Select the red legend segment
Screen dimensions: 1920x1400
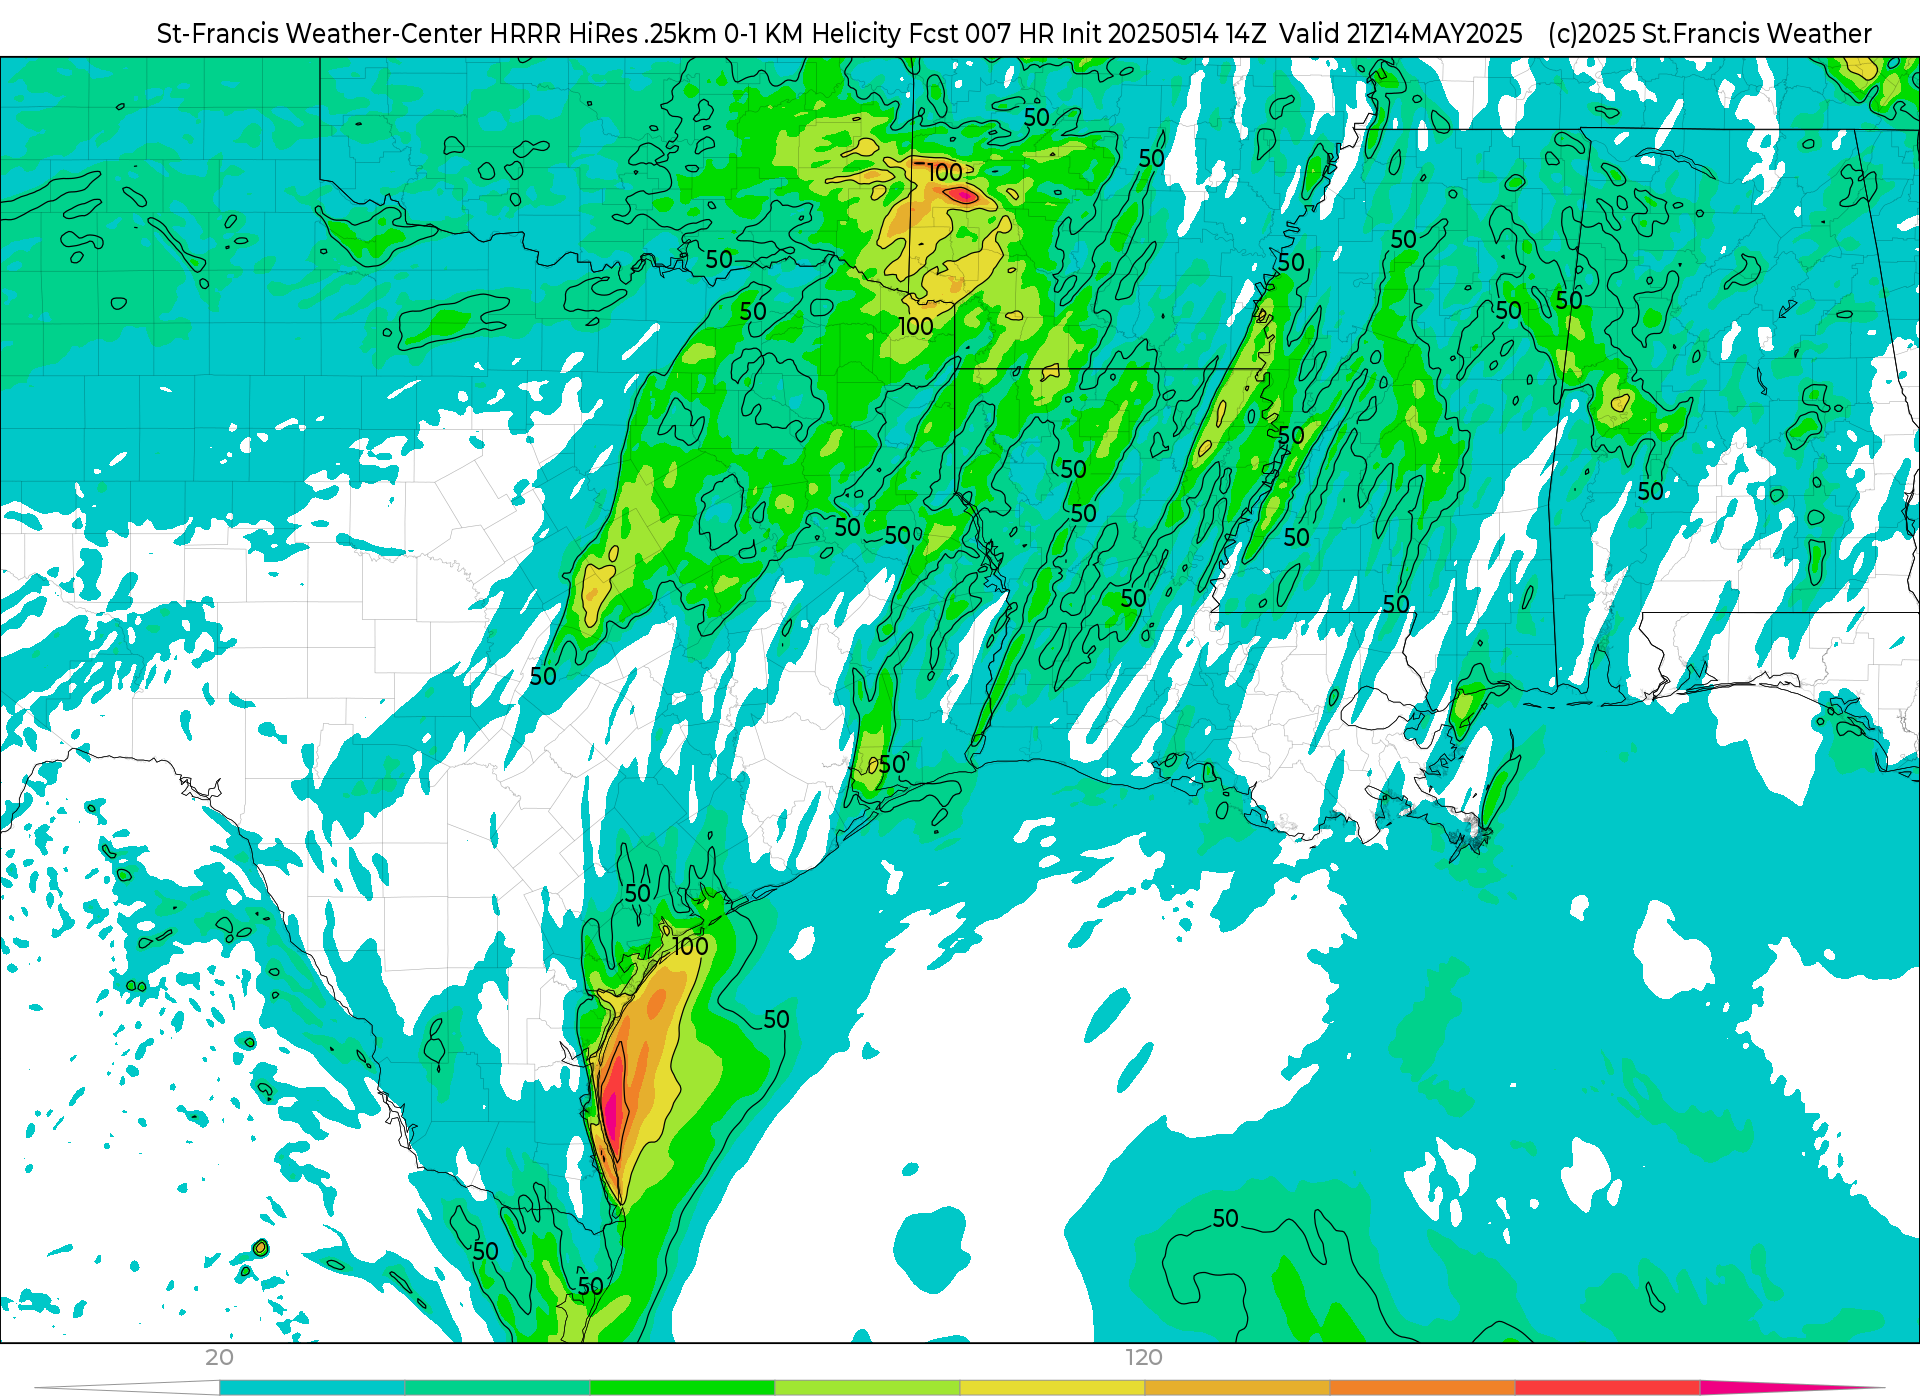[x=1607, y=1388]
